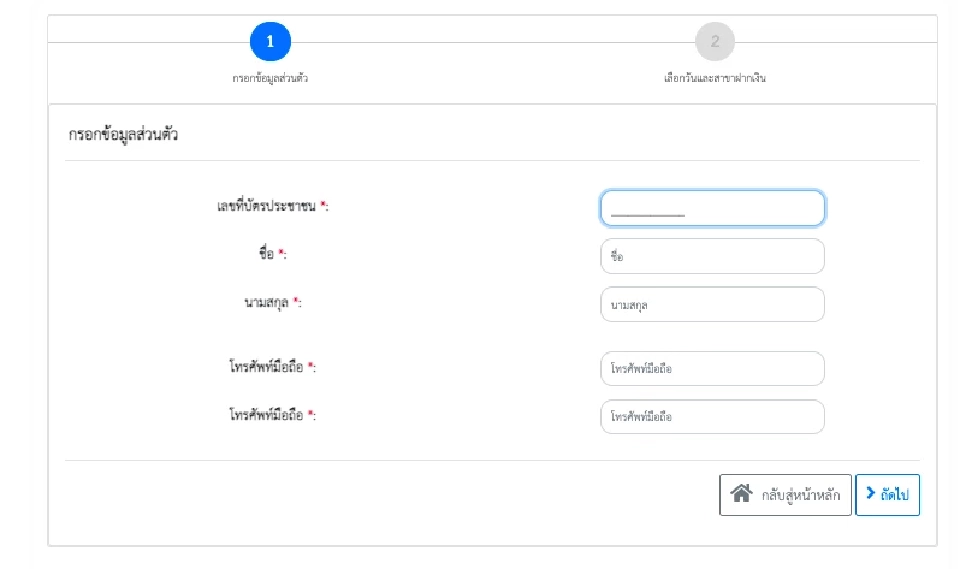
Task: Click the เลขที่บัตรประชาชน field label
Action: point(266,207)
